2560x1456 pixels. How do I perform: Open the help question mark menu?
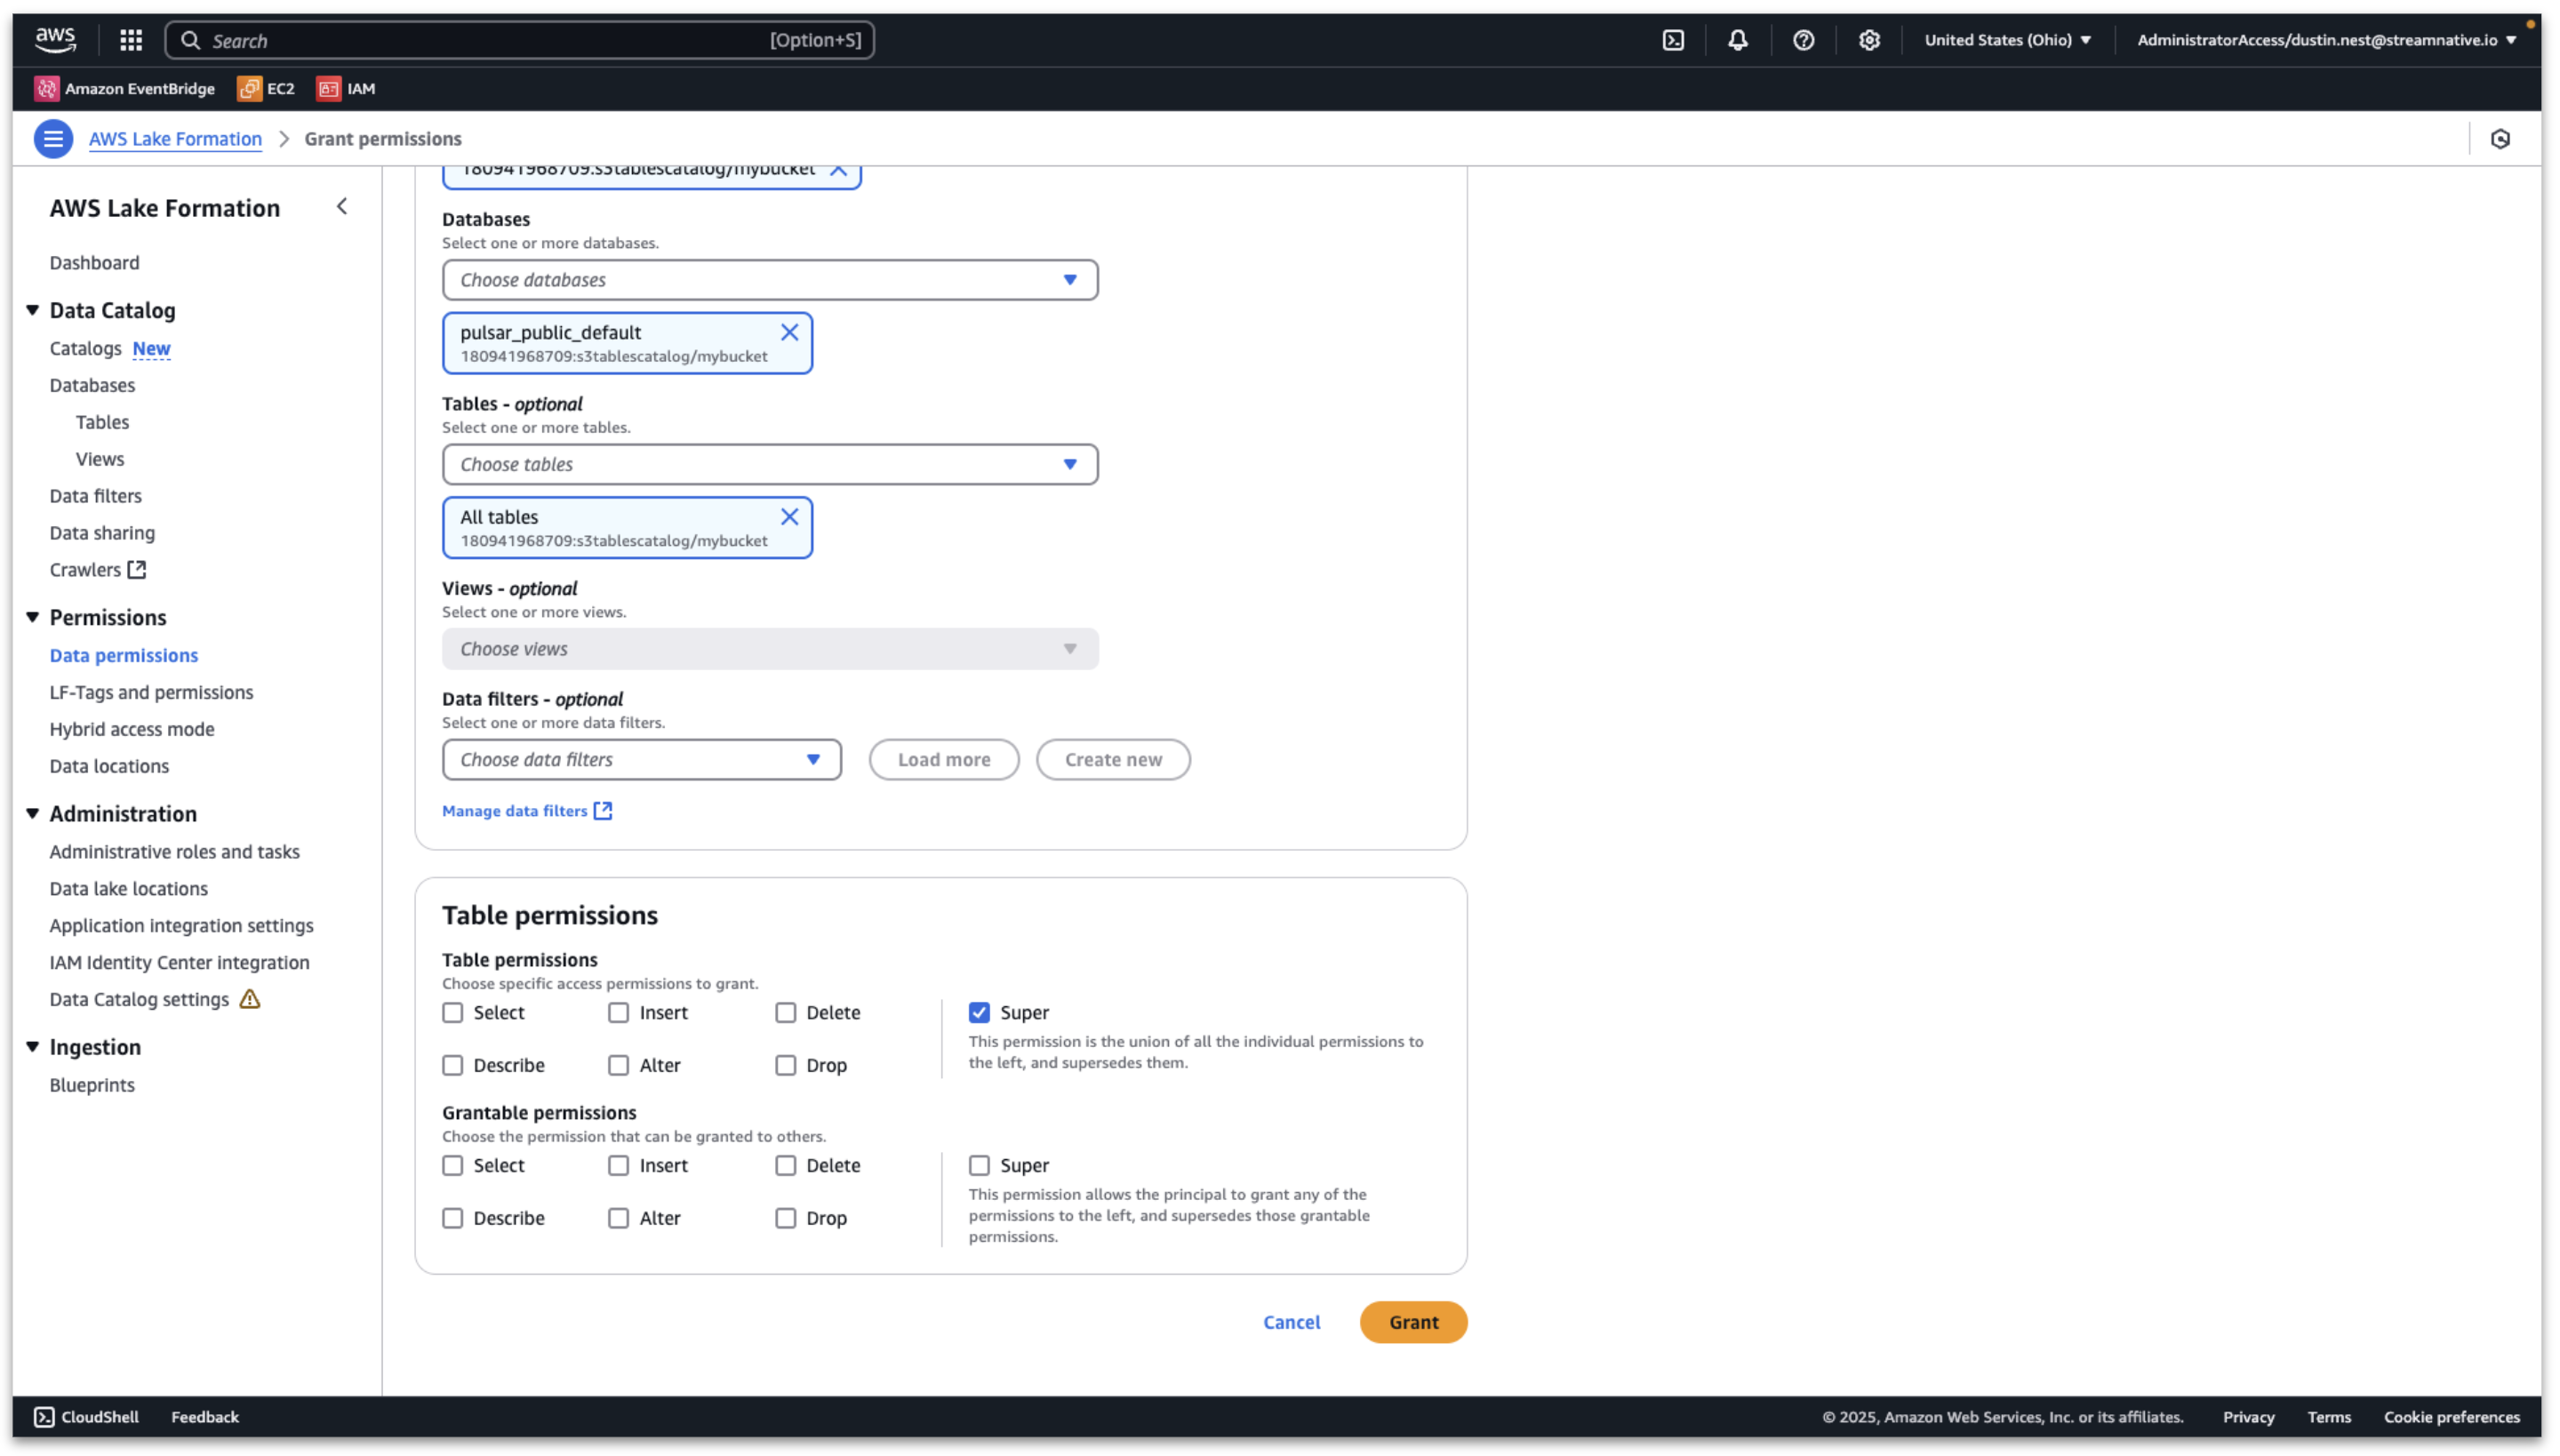[x=1803, y=40]
